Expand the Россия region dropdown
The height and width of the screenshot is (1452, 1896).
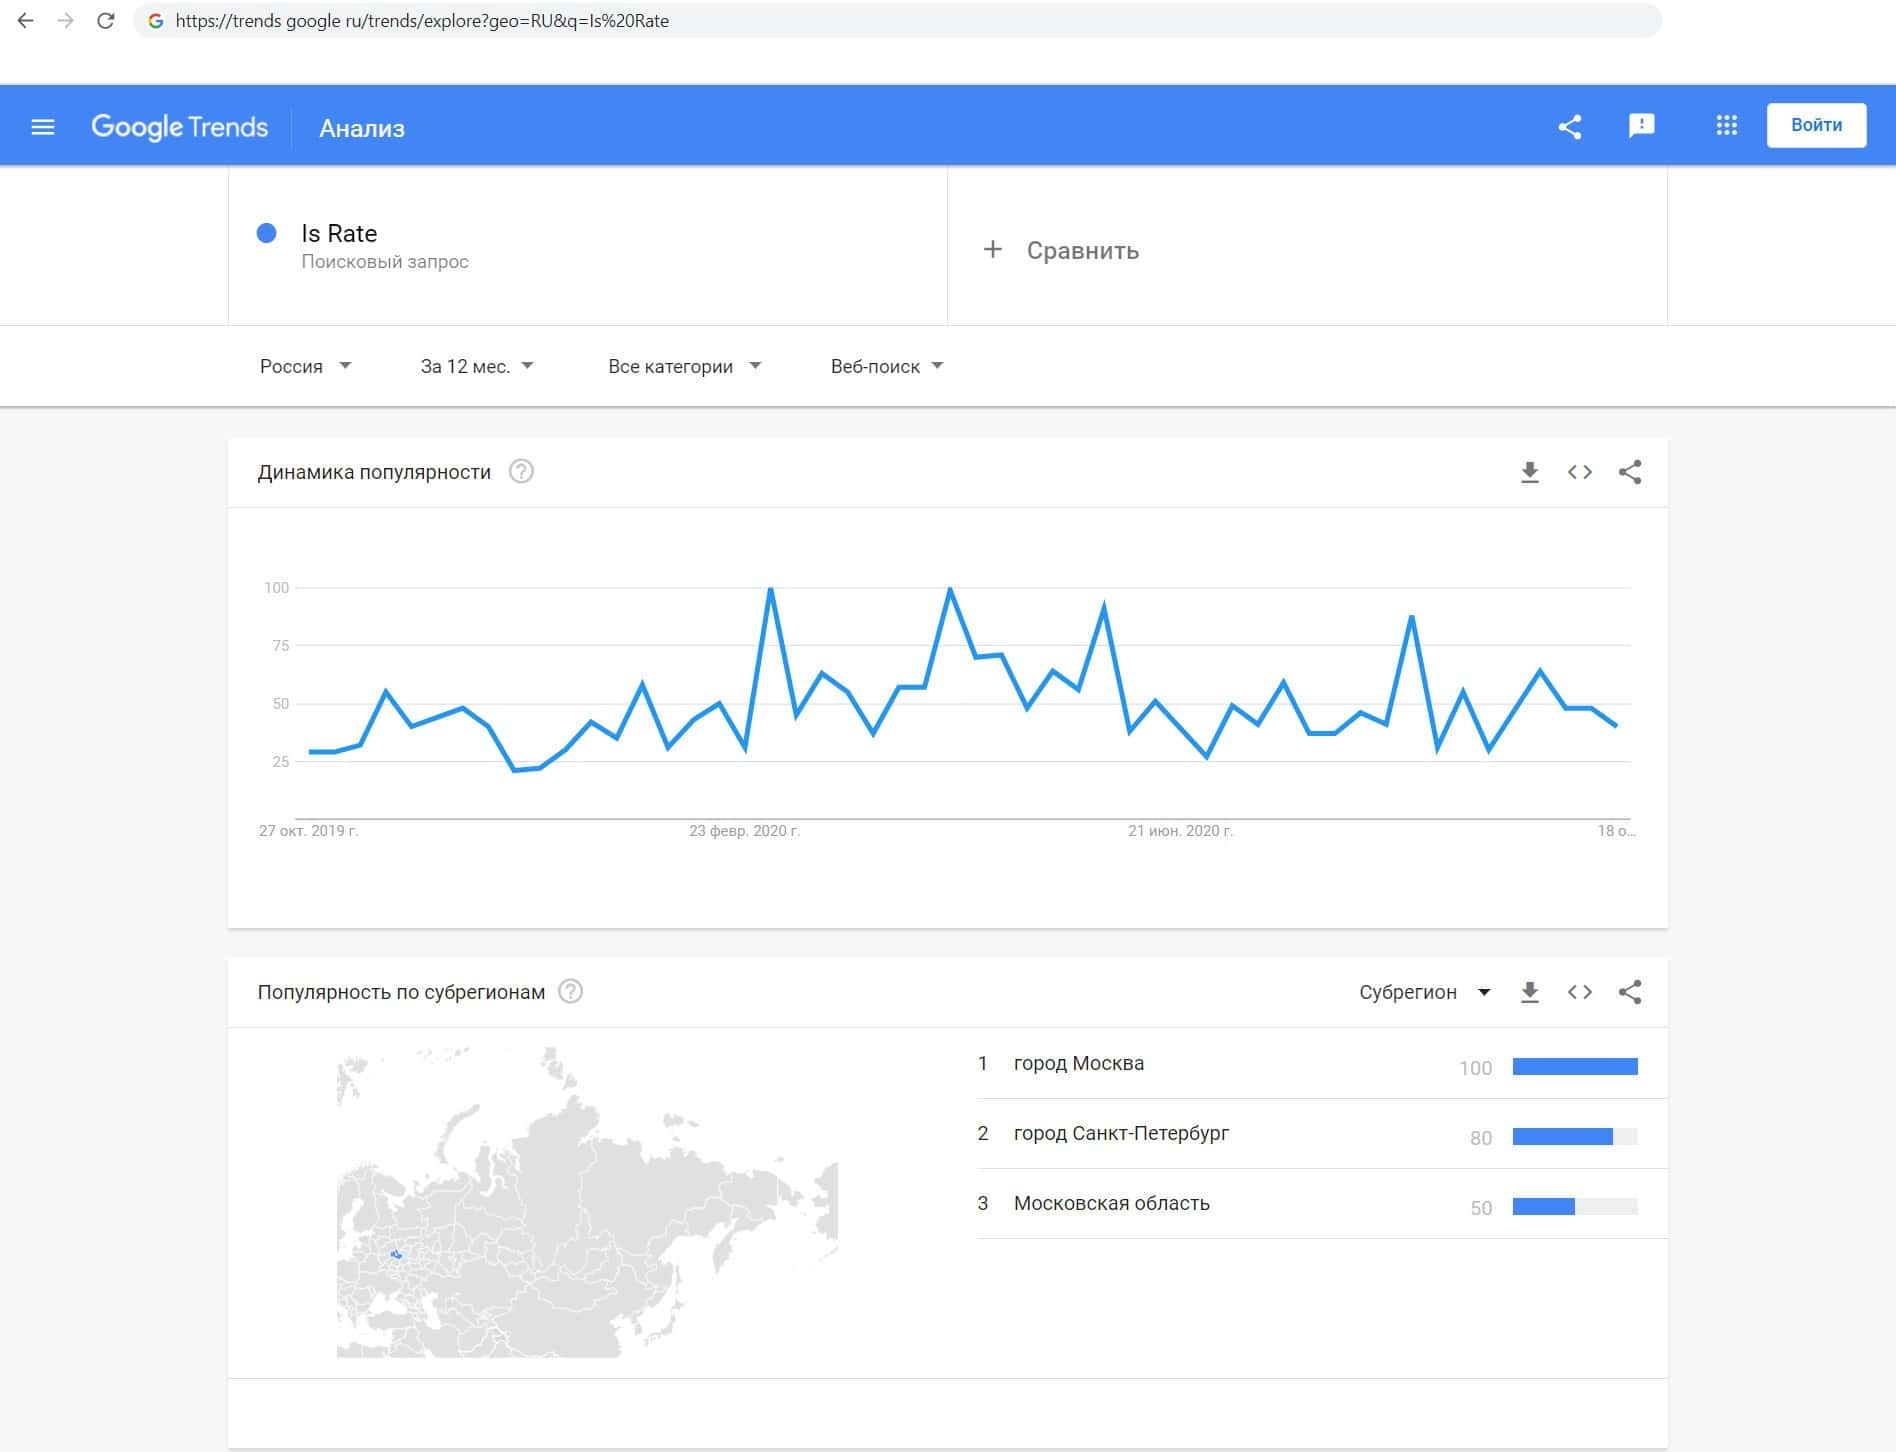(305, 366)
